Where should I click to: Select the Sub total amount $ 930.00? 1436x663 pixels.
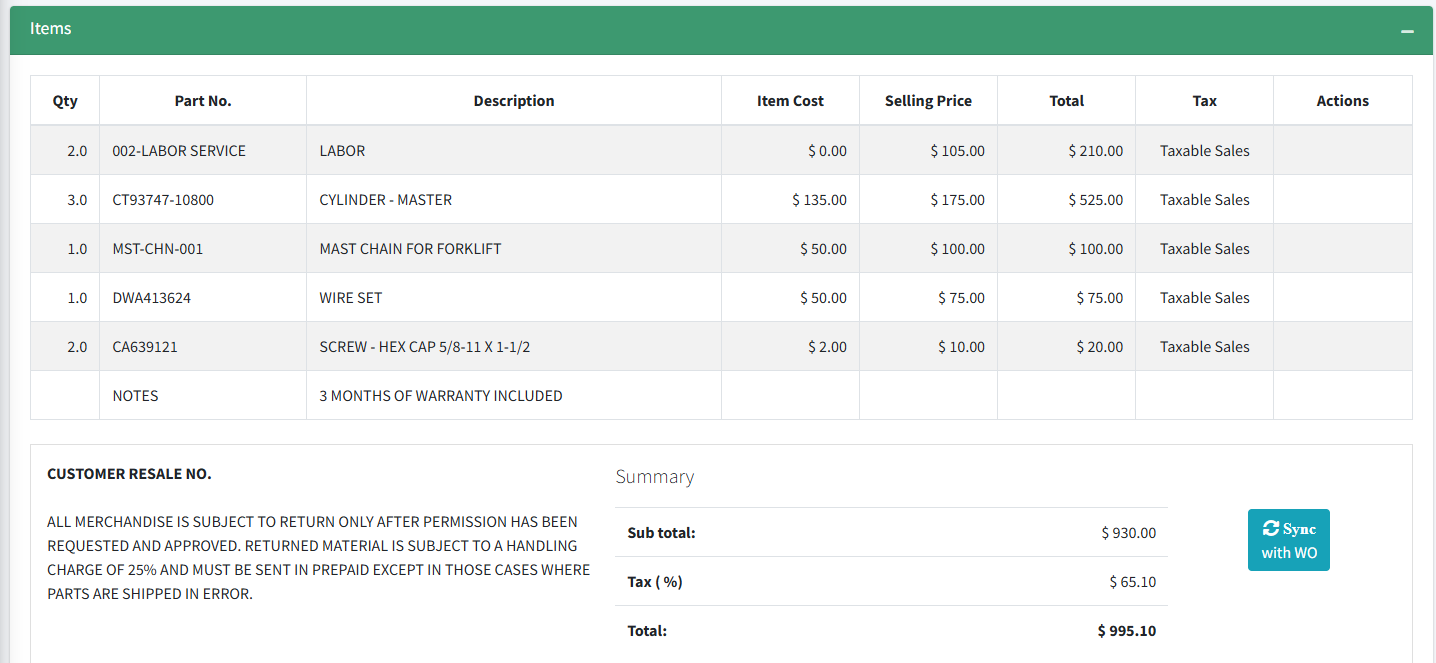[1128, 533]
